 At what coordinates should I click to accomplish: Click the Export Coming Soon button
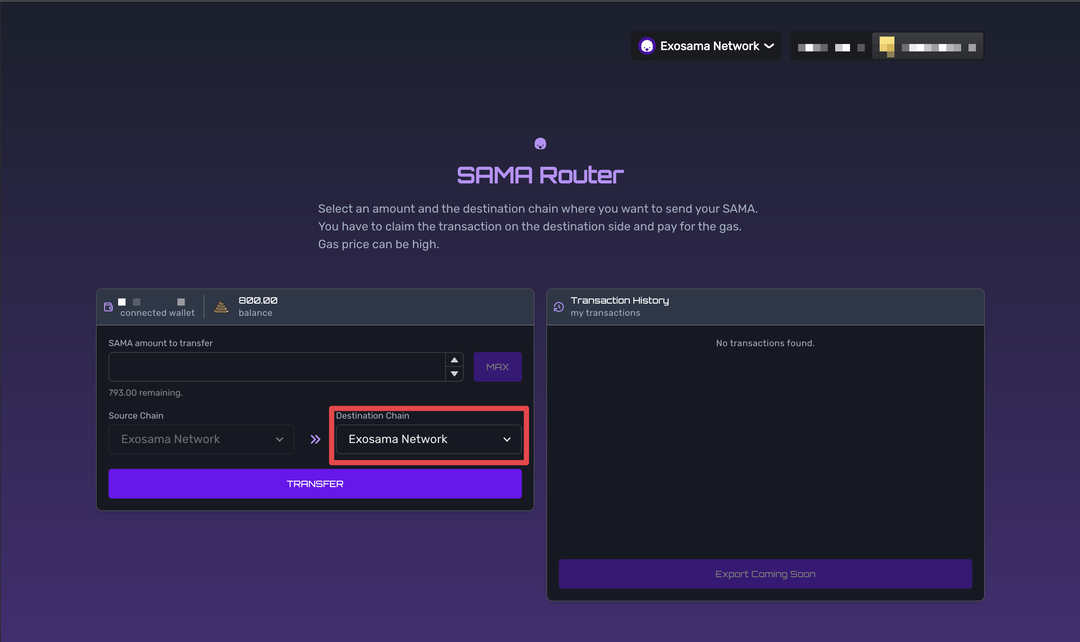point(765,574)
